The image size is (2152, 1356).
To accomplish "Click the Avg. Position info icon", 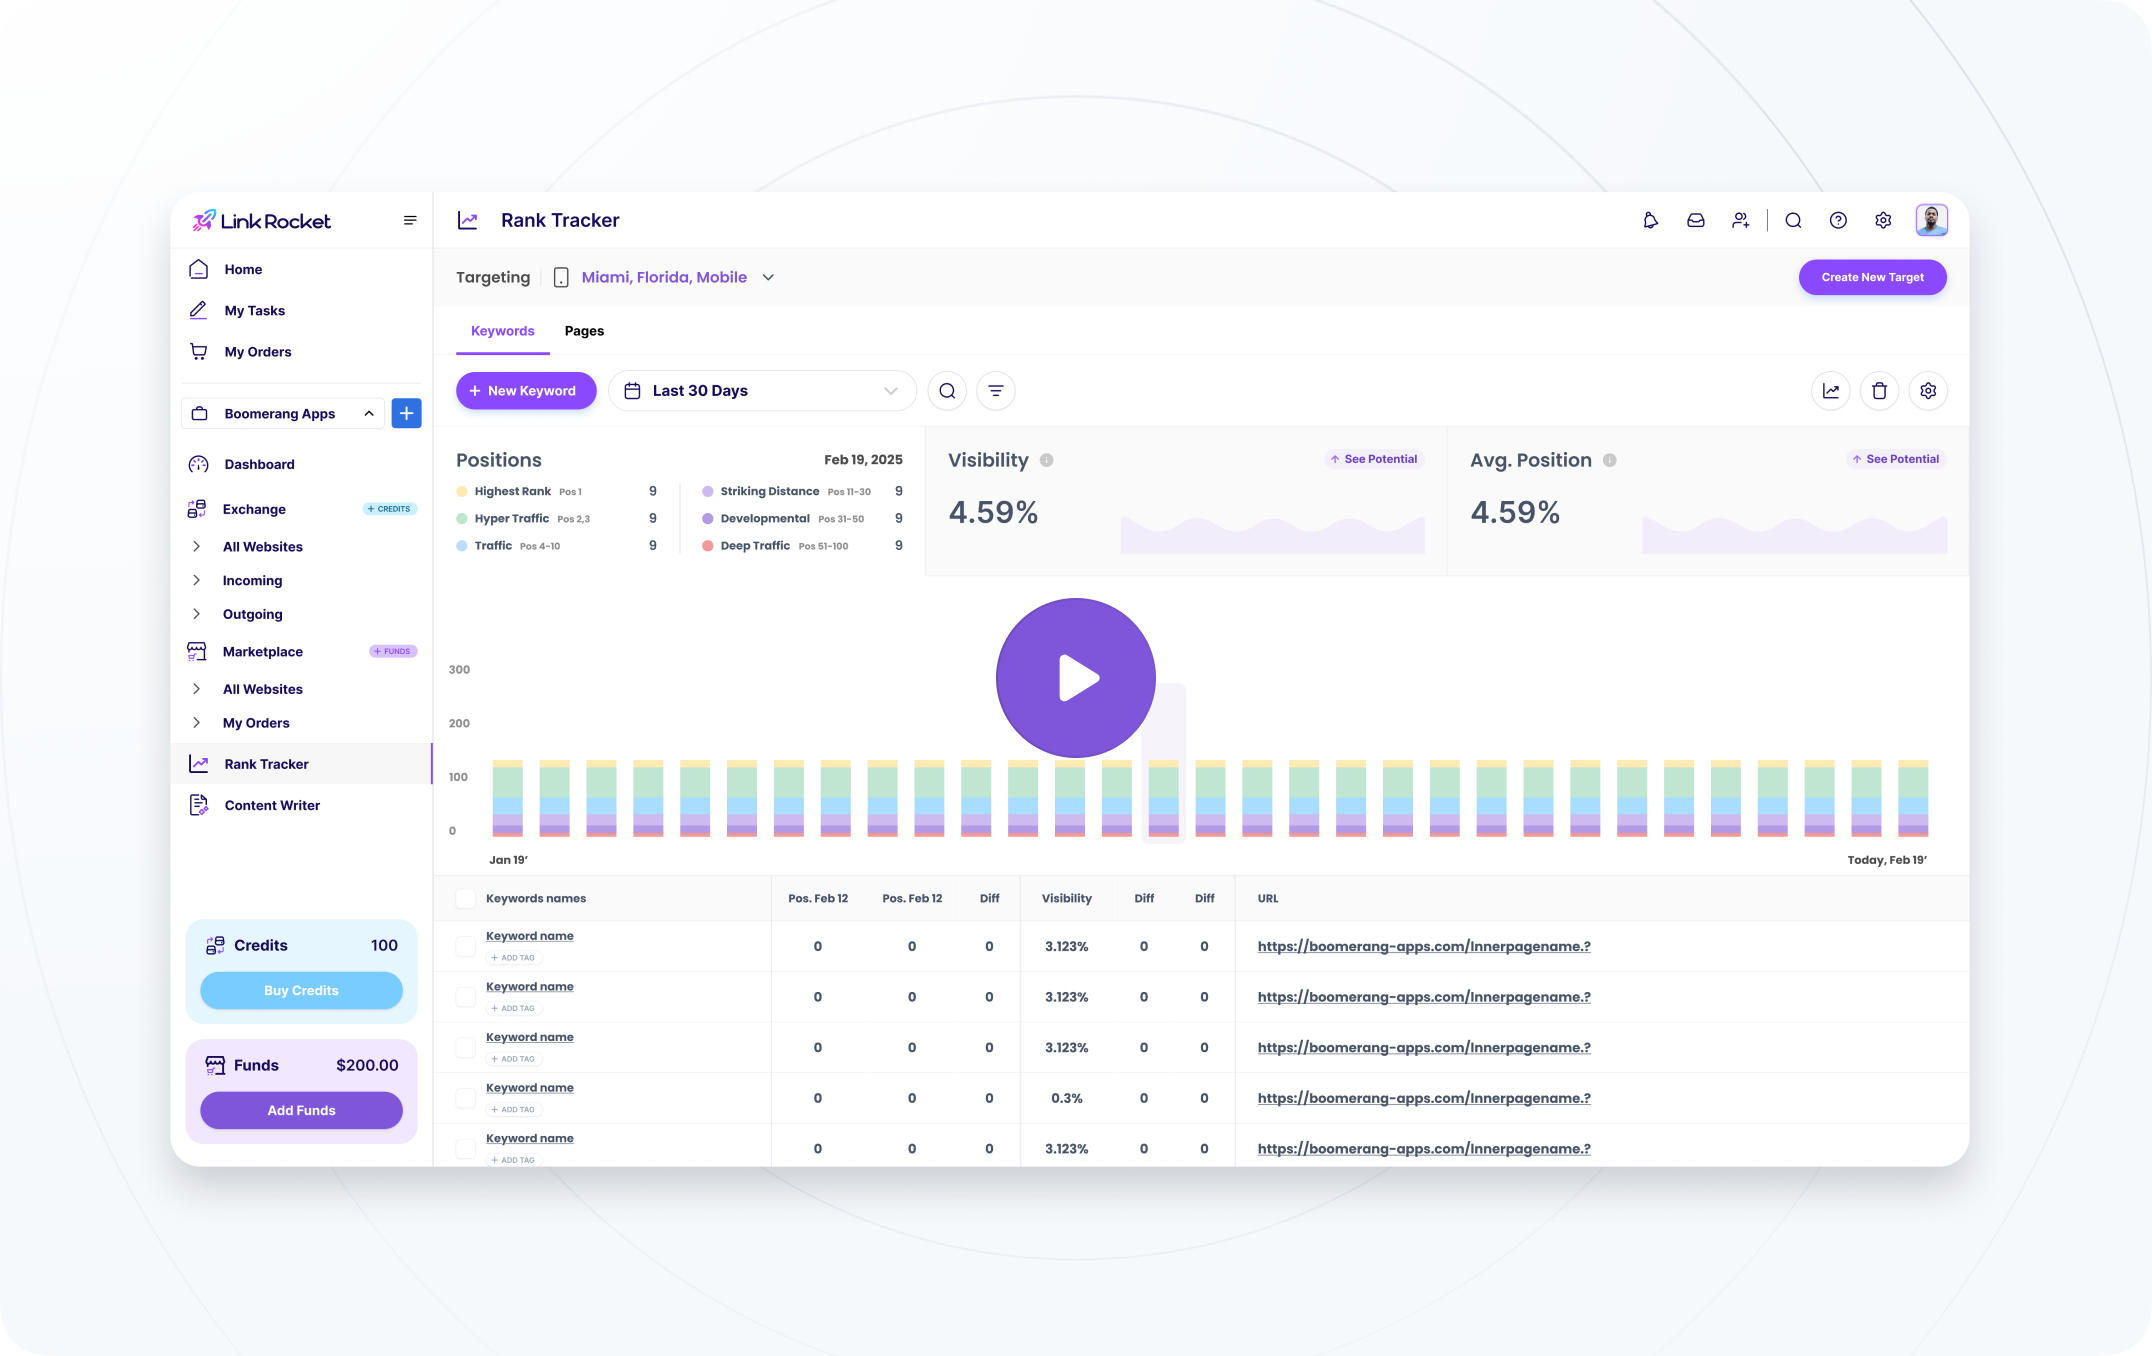I will pos(1609,460).
